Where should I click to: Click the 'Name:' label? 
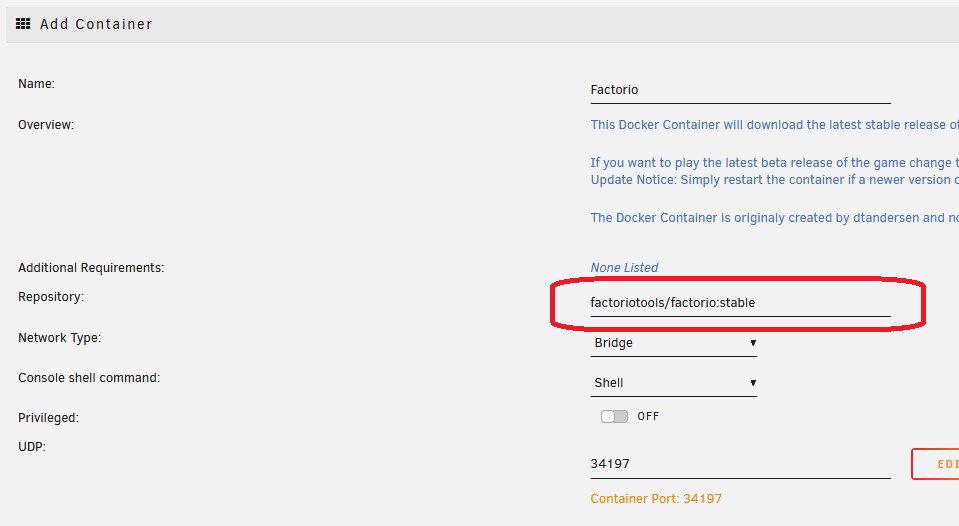[36, 84]
